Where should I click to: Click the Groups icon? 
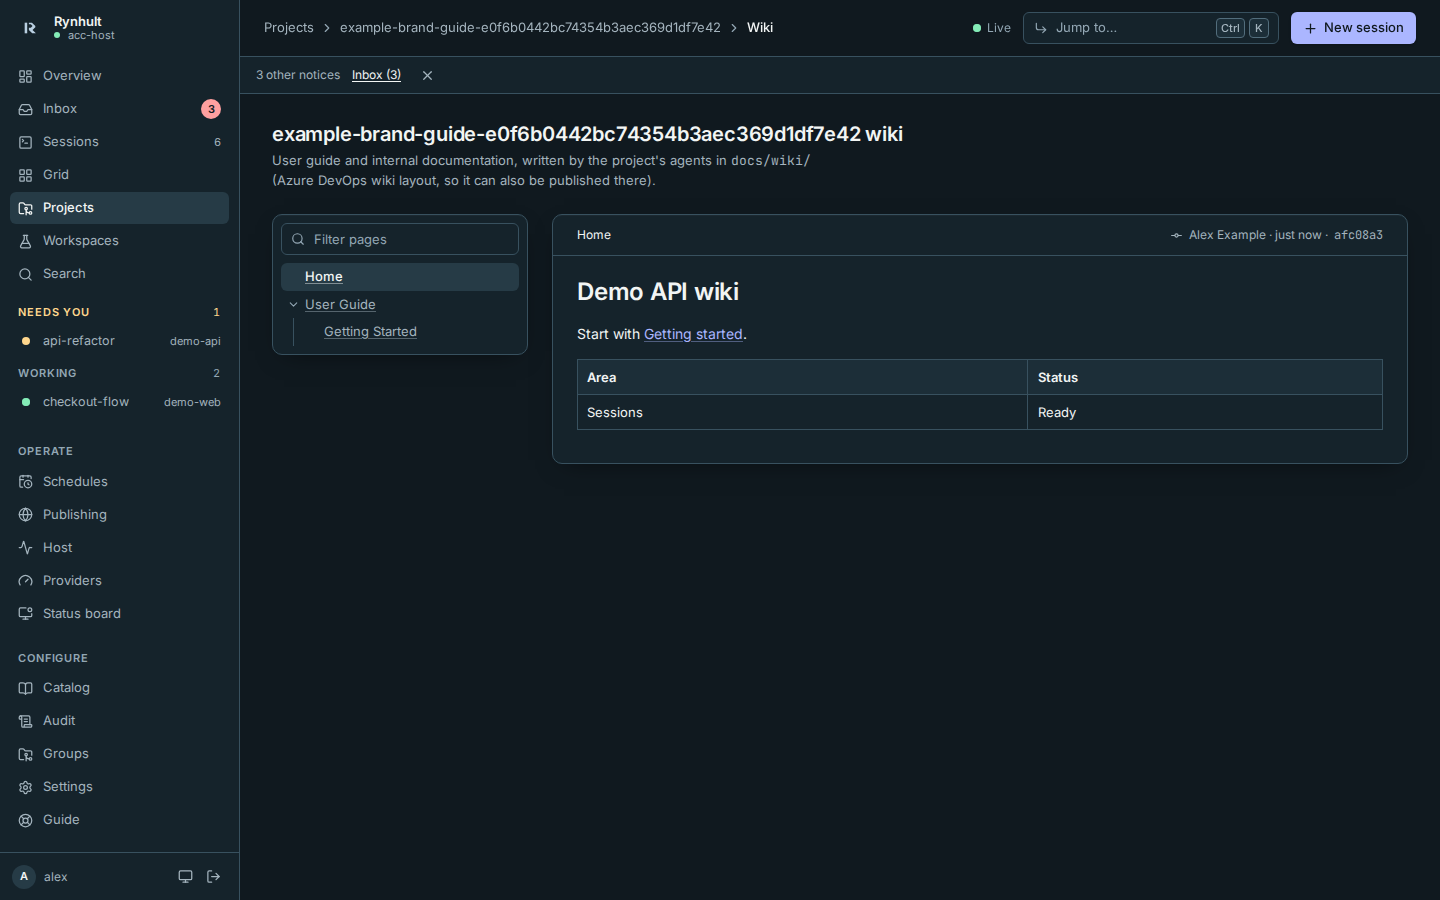[x=26, y=754]
